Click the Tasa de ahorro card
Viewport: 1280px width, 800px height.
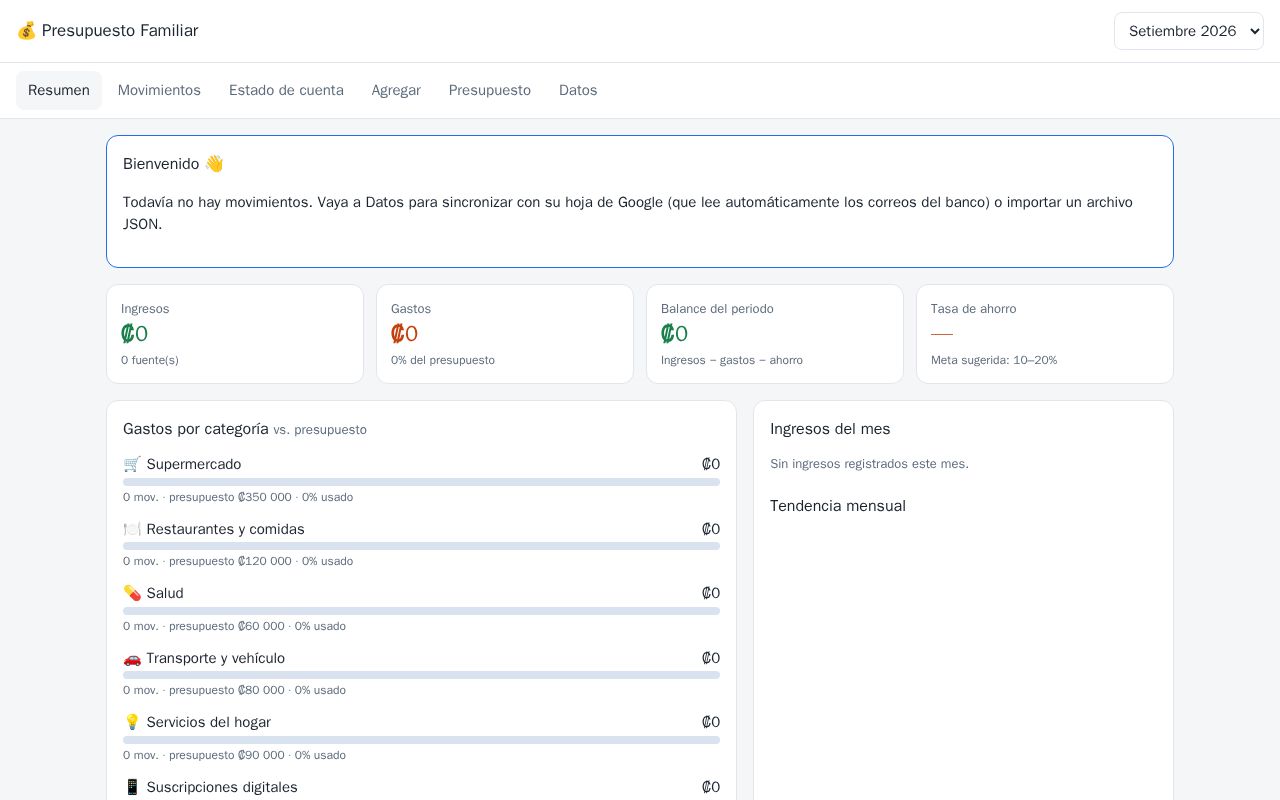[x=1045, y=334]
